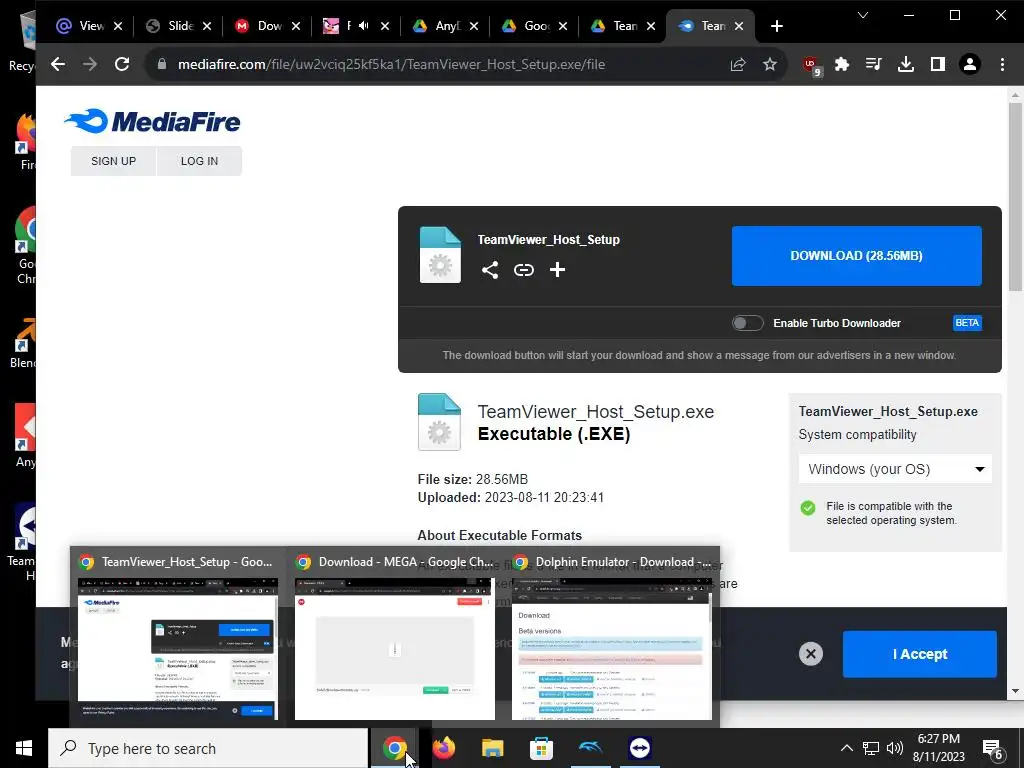Open a new browser tab
Screen dimensions: 1024x768
point(776,26)
